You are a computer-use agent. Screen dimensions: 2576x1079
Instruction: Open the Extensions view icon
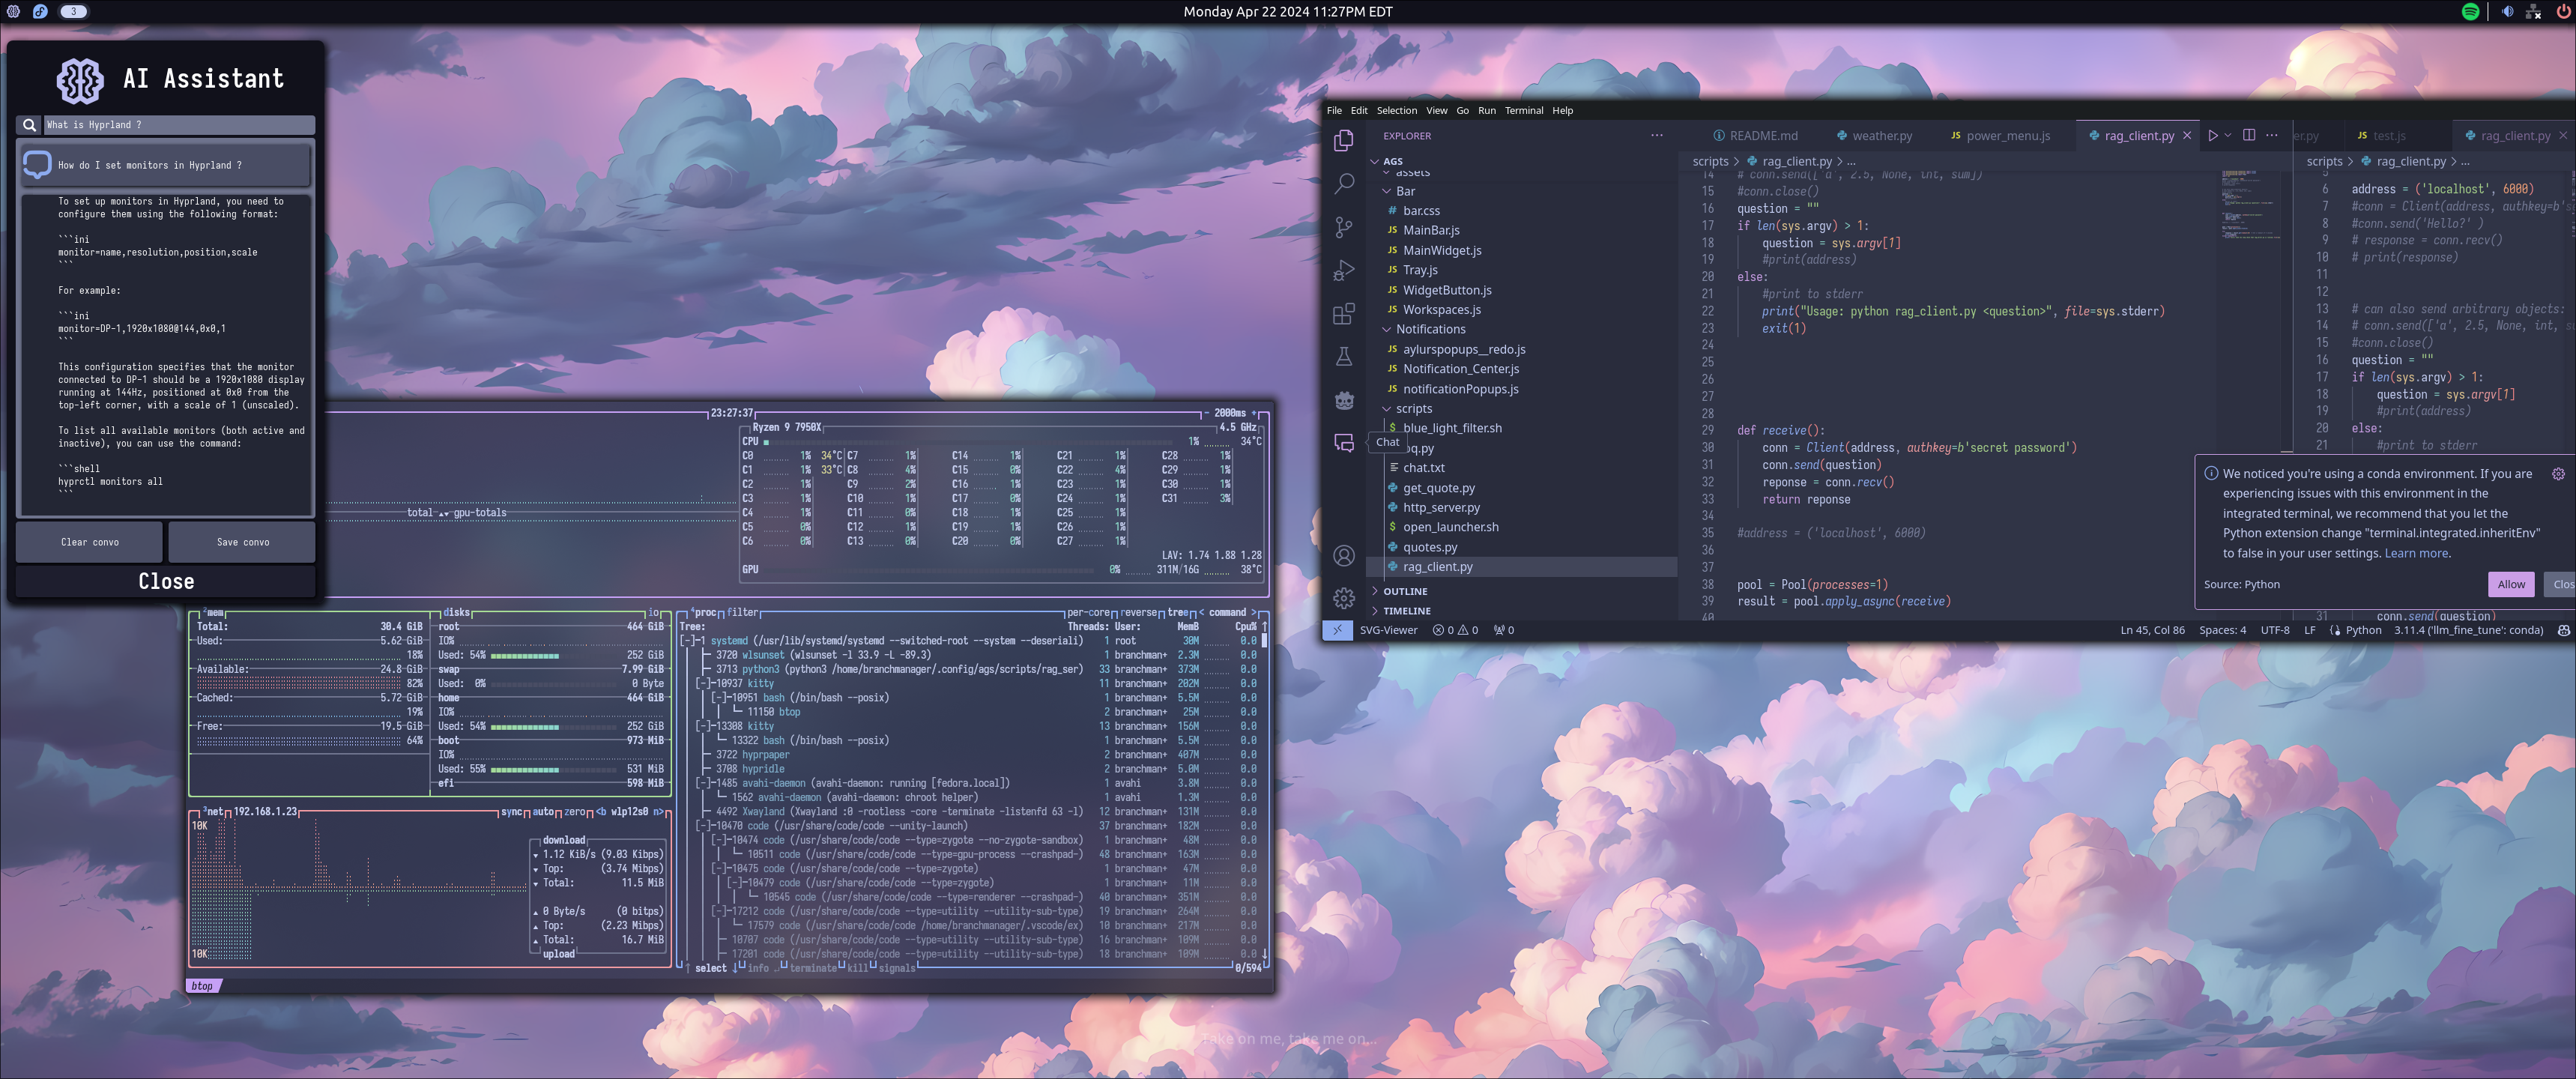click(x=1344, y=314)
